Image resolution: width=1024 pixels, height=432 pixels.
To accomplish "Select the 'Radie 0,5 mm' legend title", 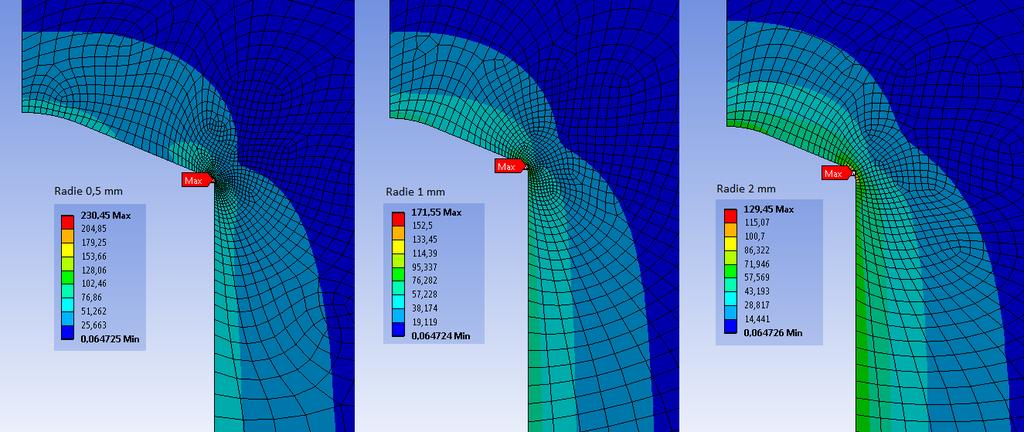I will pyautogui.click(x=88, y=191).
